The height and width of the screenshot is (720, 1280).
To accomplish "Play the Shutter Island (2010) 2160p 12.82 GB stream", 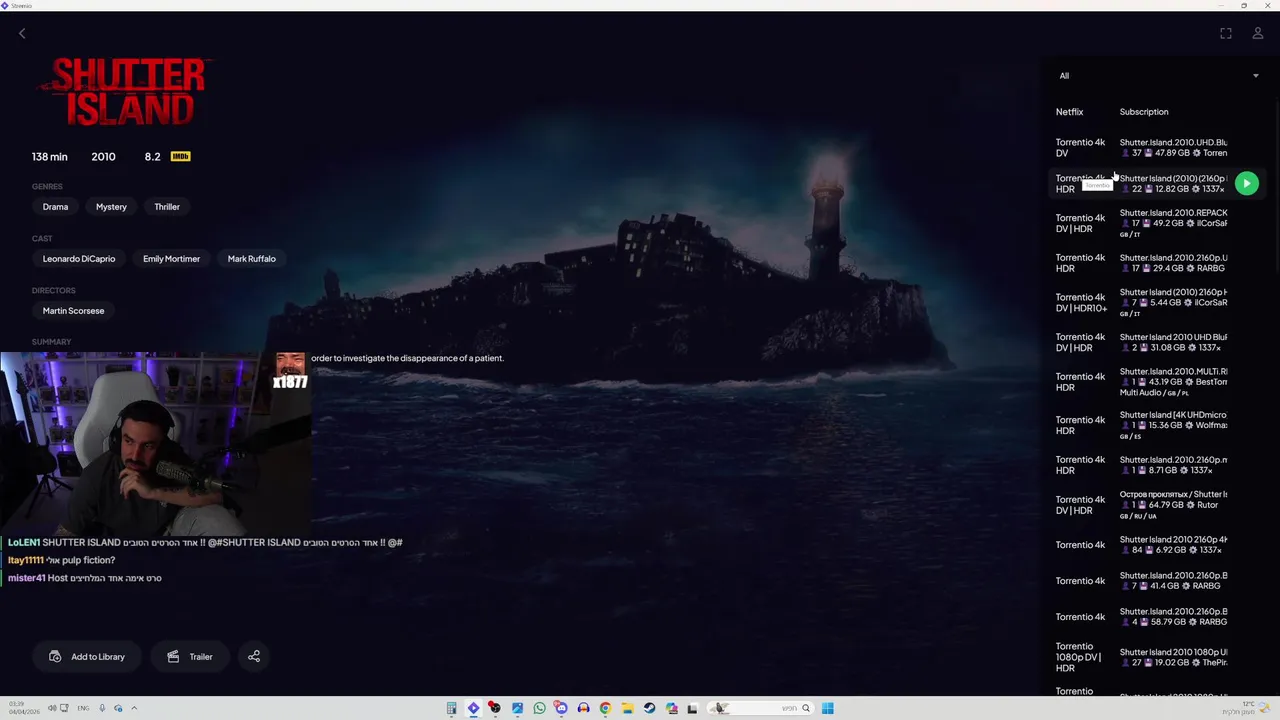I will 1246,183.
